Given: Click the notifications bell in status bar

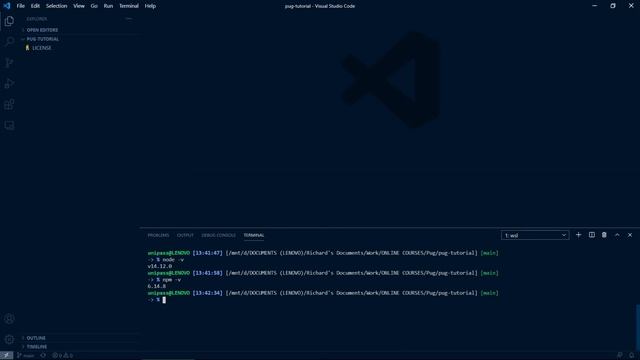Looking at the screenshot, I should point(631,356).
